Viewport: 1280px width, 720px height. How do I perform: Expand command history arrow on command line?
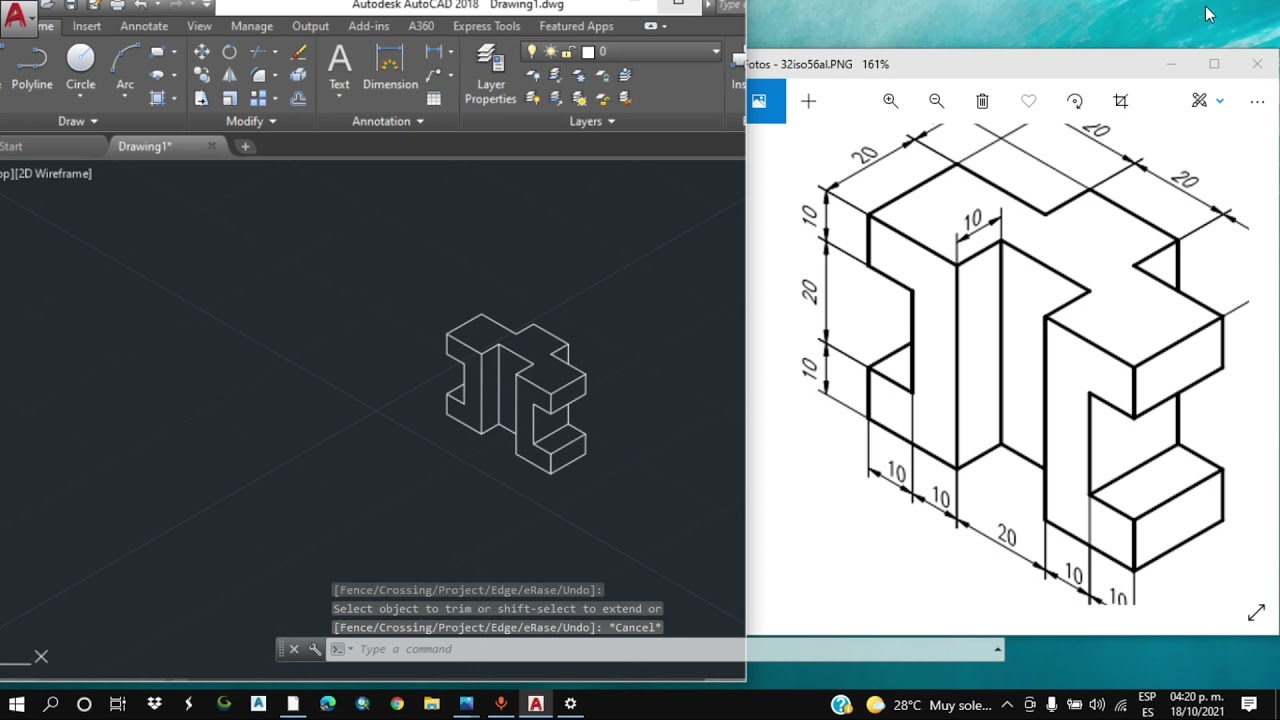point(997,649)
